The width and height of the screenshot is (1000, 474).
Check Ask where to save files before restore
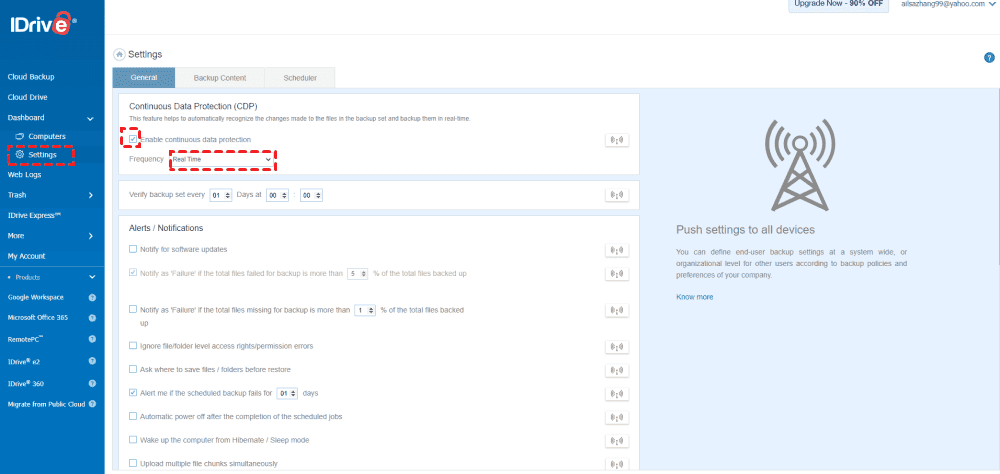(133, 369)
